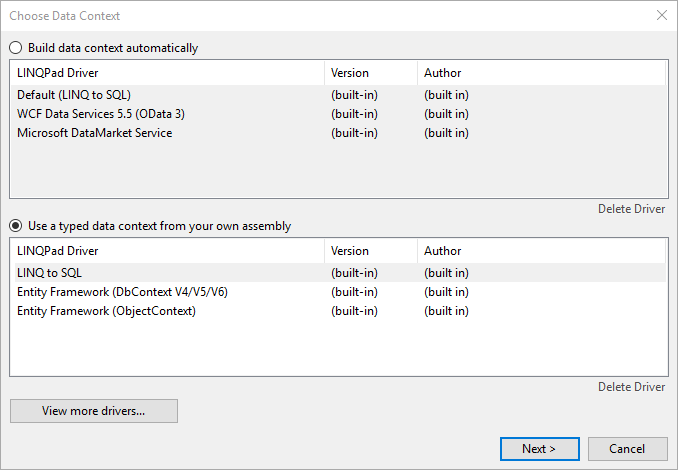This screenshot has width=678, height=470.
Task: Cancel the Choose Data Context dialog
Action: [x=627, y=449]
